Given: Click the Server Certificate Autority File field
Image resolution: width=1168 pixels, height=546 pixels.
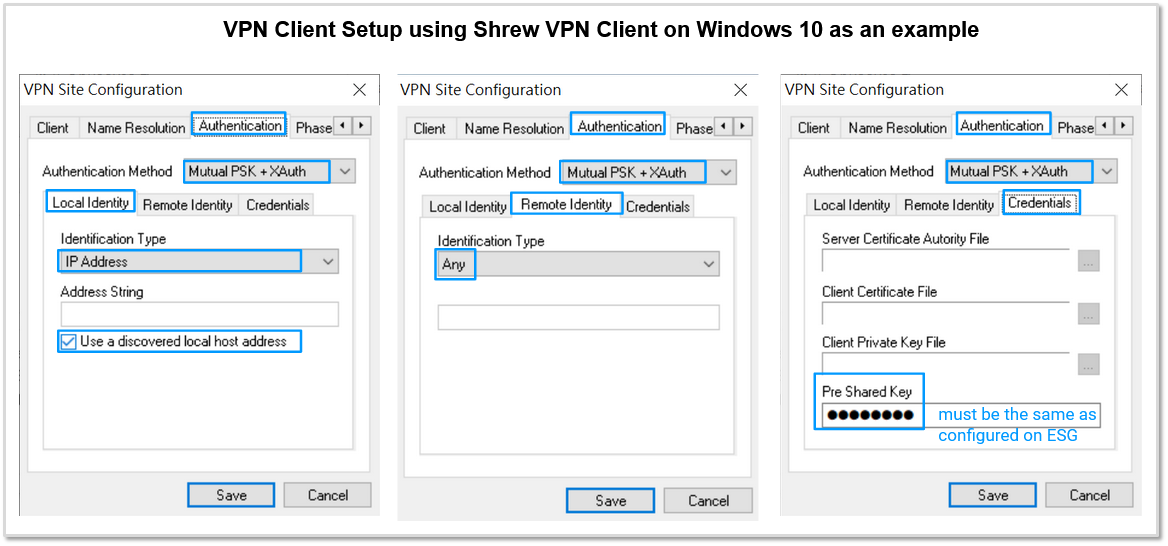Looking at the screenshot, I should pos(946,260).
